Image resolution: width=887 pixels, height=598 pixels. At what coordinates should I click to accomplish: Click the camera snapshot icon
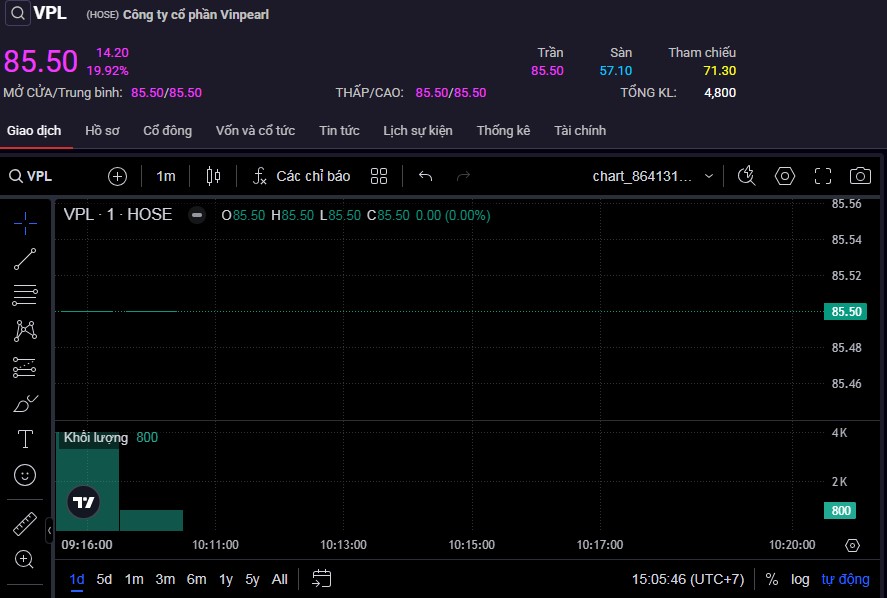[x=859, y=176]
